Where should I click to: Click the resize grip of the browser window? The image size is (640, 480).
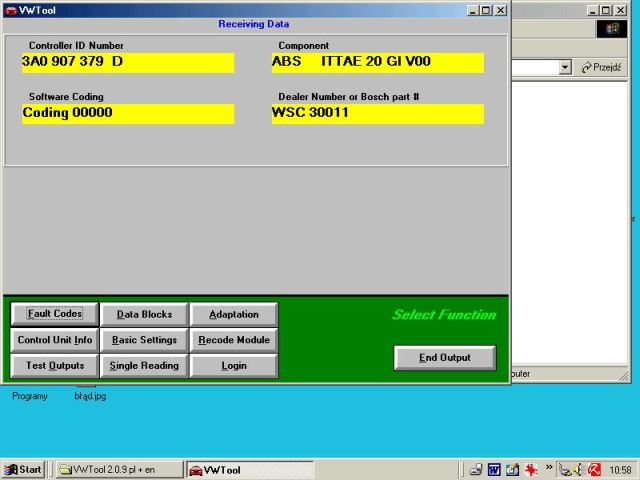[624, 376]
